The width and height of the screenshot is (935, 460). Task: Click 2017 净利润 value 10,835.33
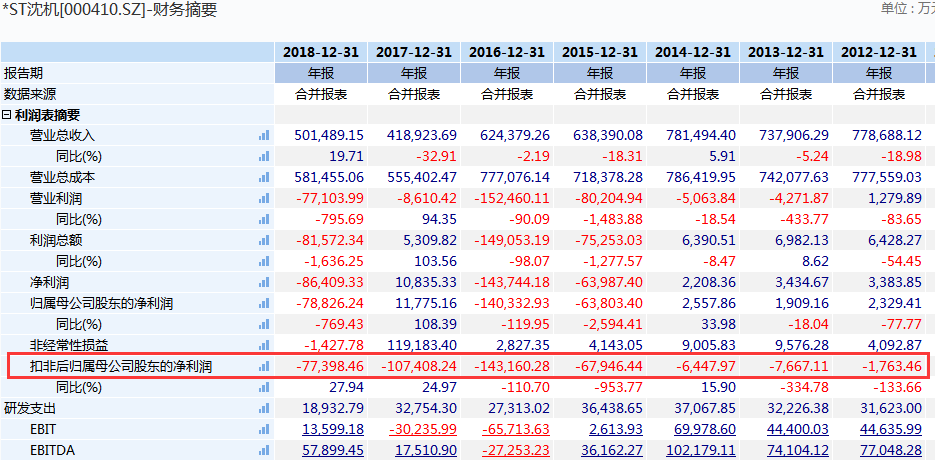coord(426,282)
